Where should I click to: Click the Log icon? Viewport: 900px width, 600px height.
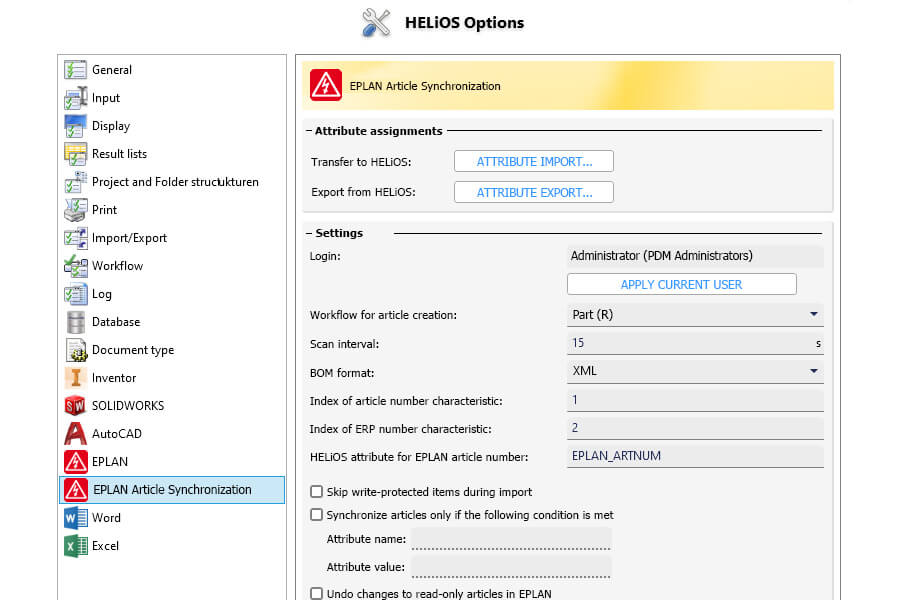[x=75, y=294]
